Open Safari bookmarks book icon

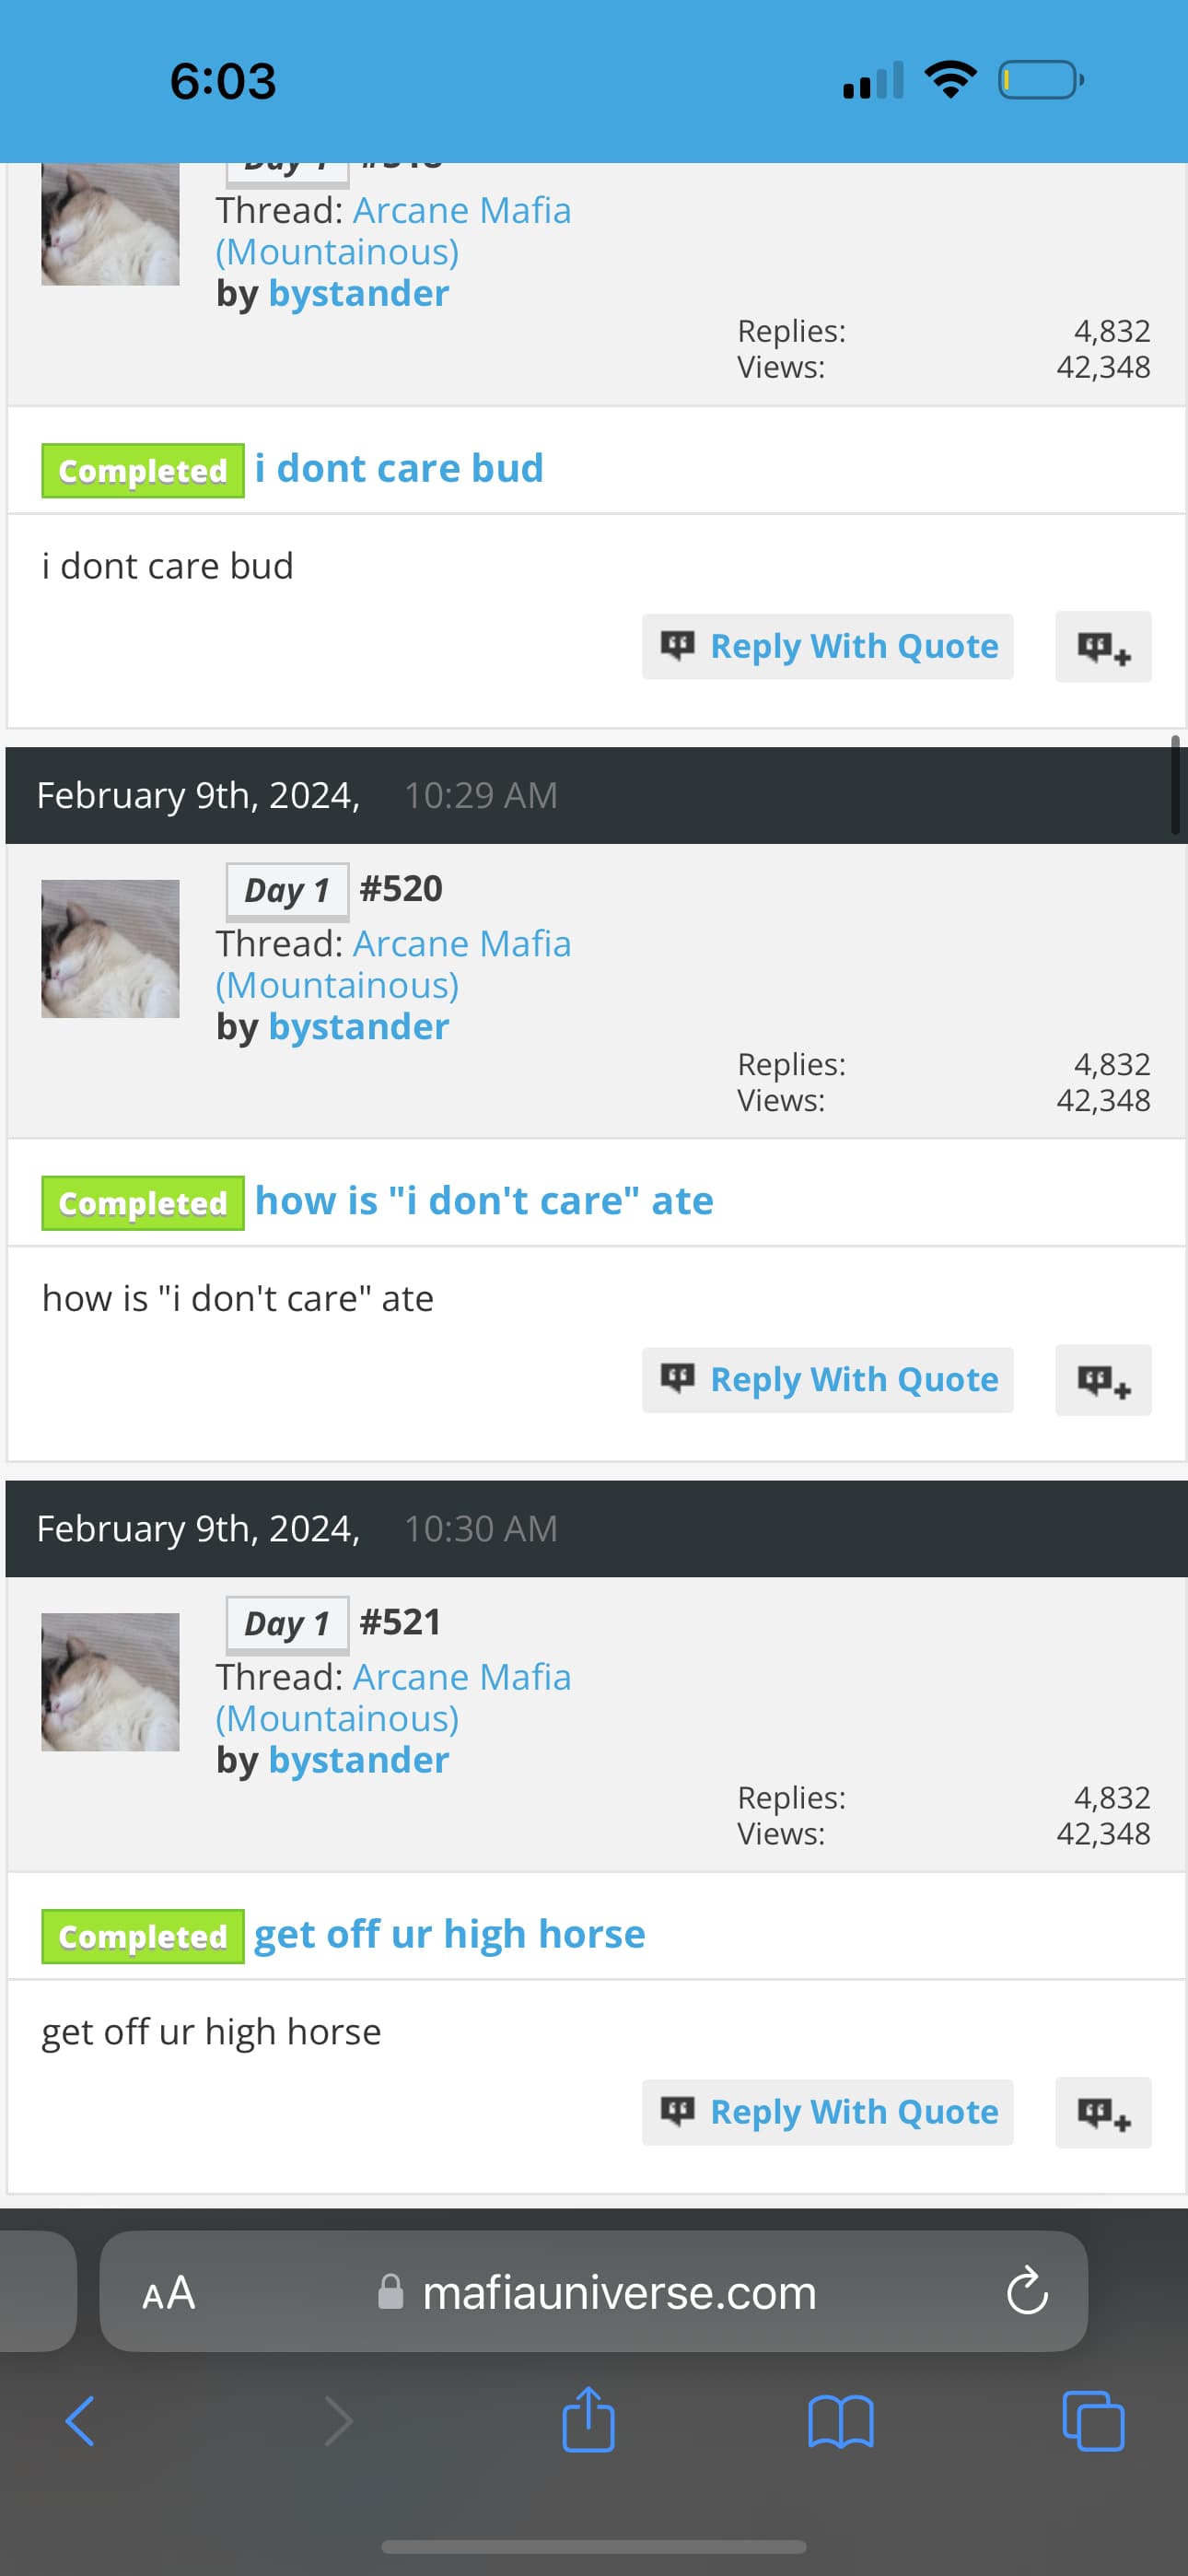coord(841,2421)
